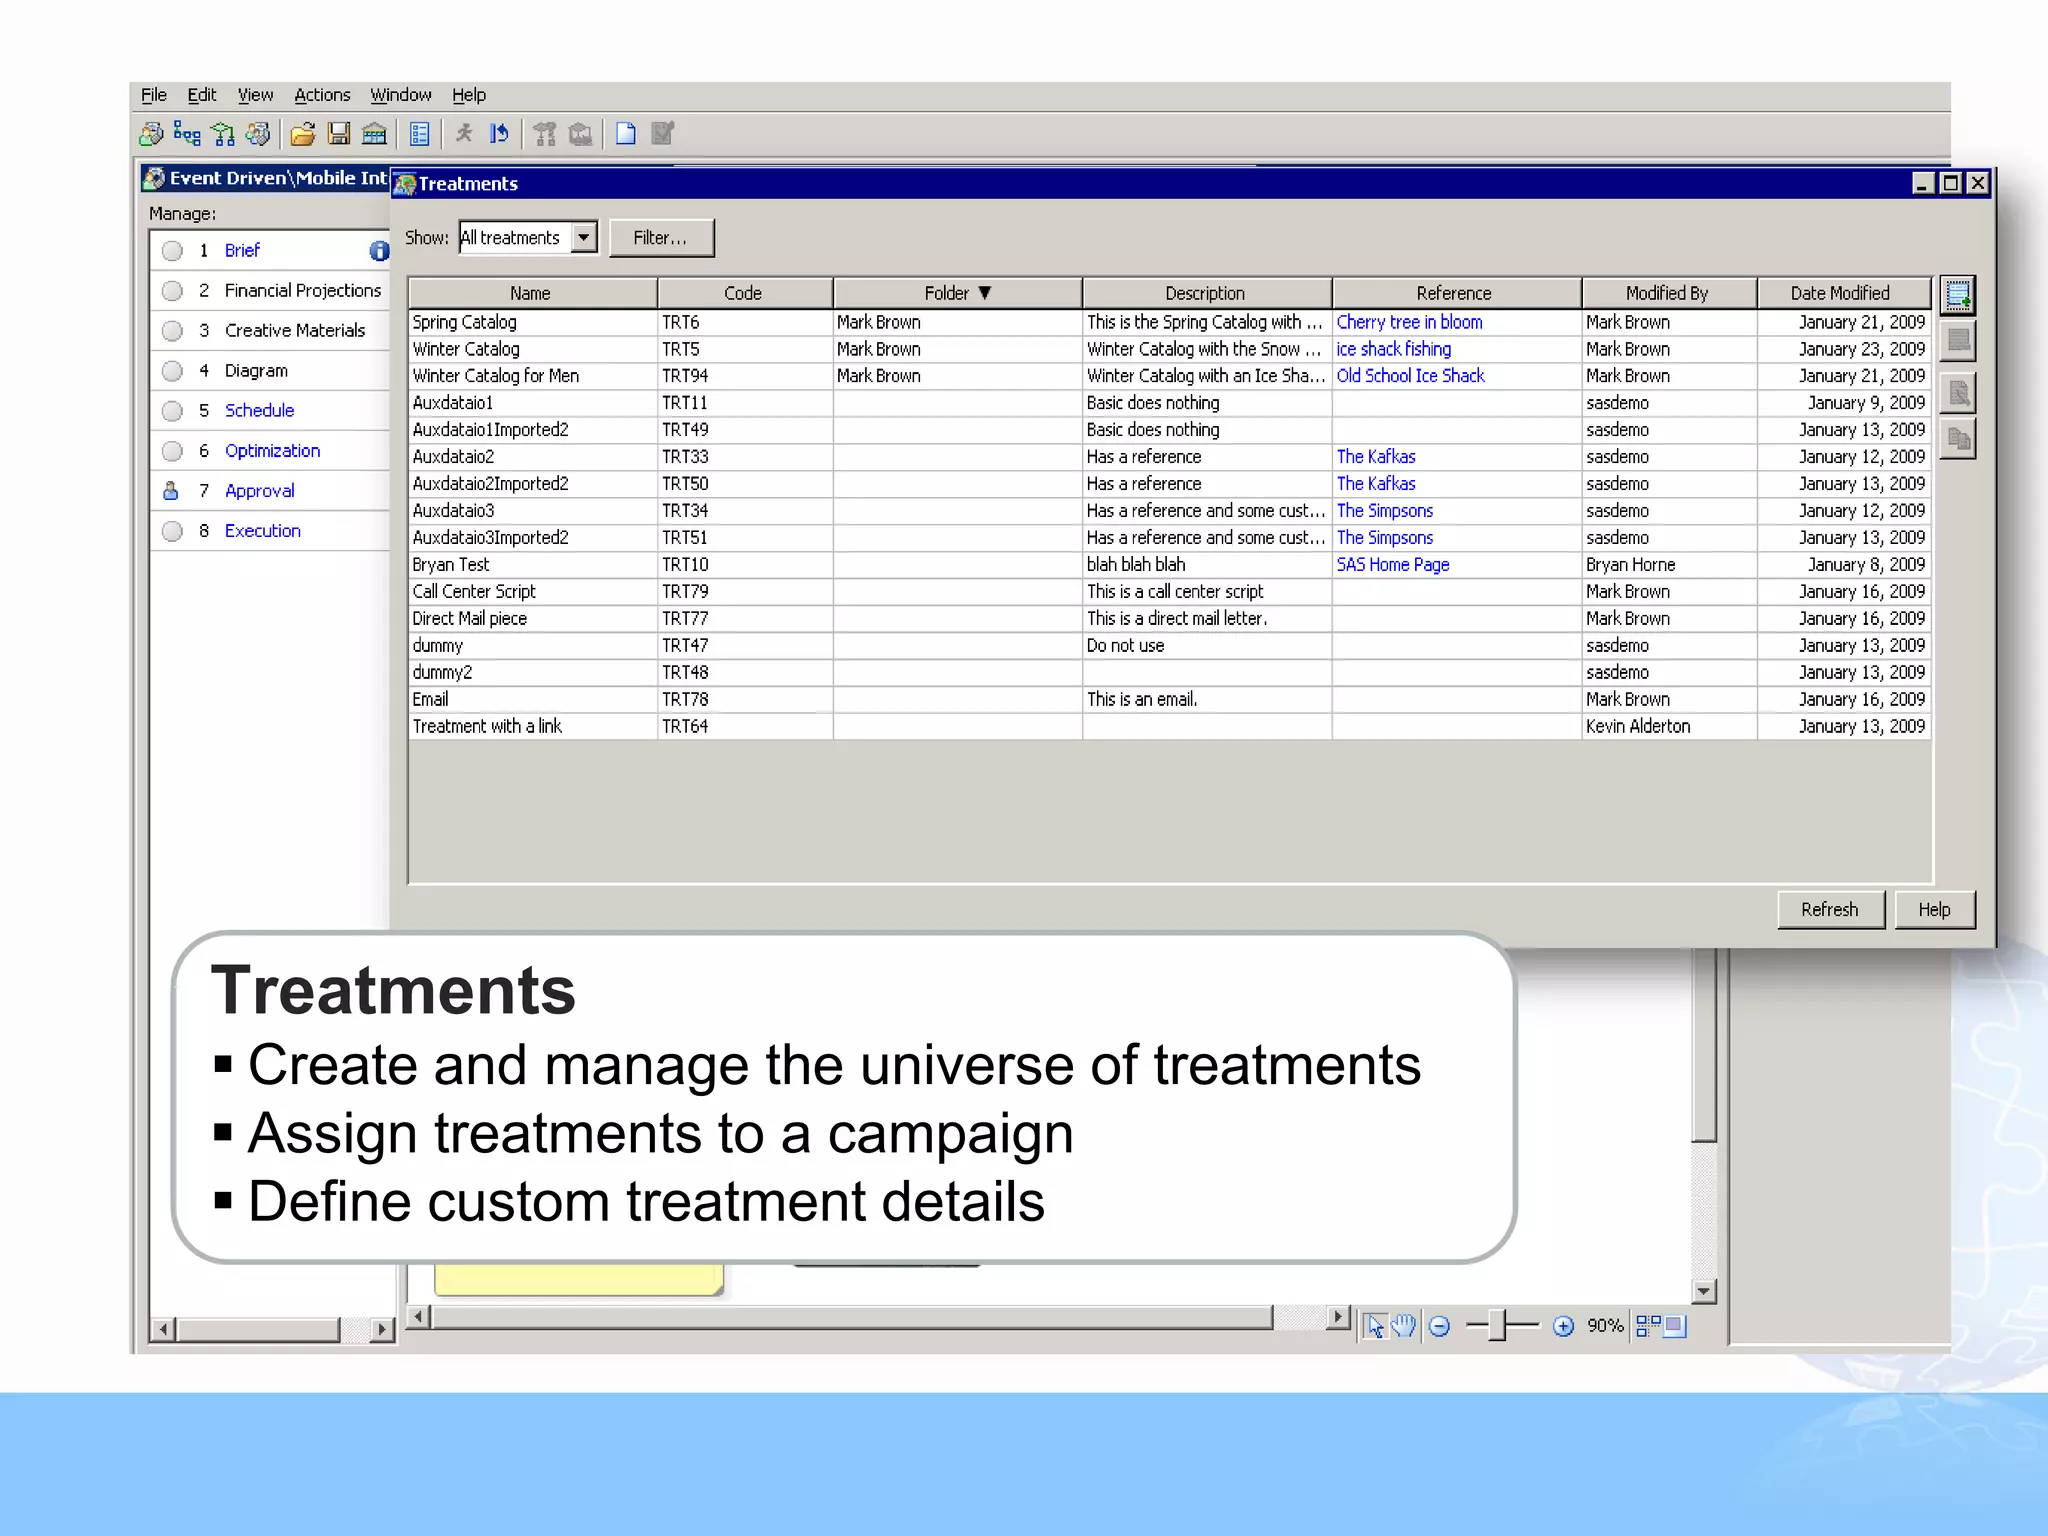Sort by the Reference column header
This screenshot has height=1536, width=2048.
tap(1455, 293)
